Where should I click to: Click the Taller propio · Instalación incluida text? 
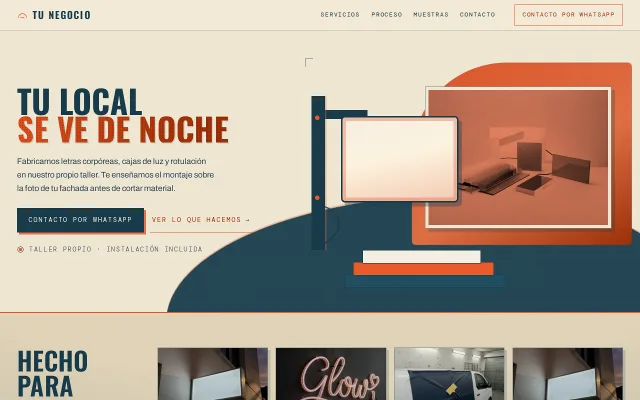click(116, 249)
